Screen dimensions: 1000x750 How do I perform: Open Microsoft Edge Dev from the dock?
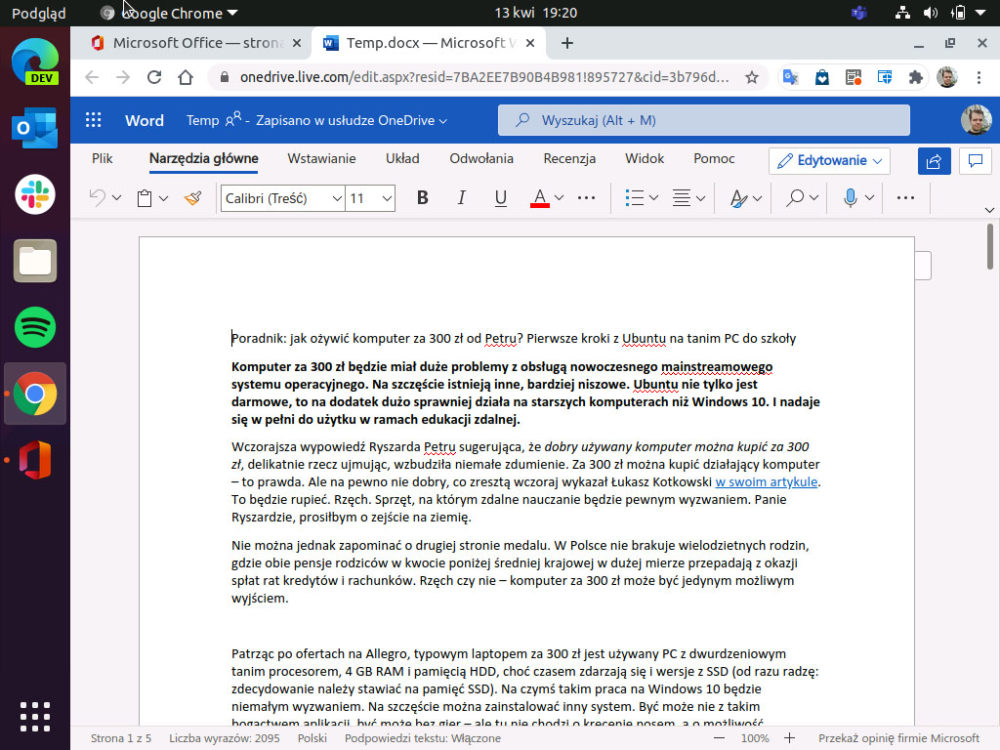pyautogui.click(x=35, y=62)
